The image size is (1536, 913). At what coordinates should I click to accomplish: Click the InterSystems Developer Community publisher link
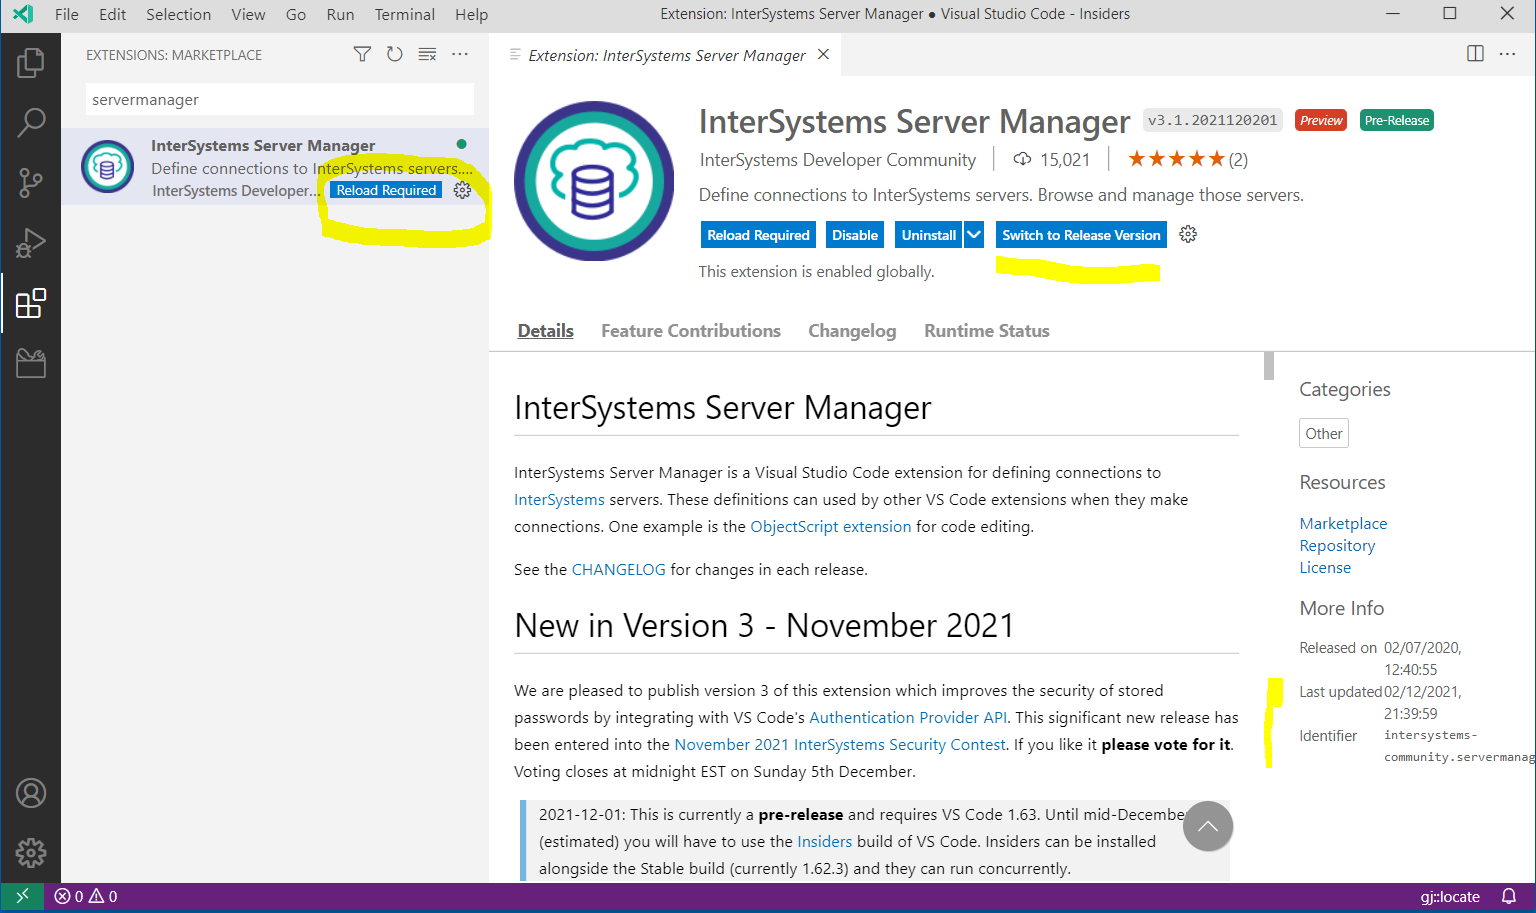click(x=838, y=160)
